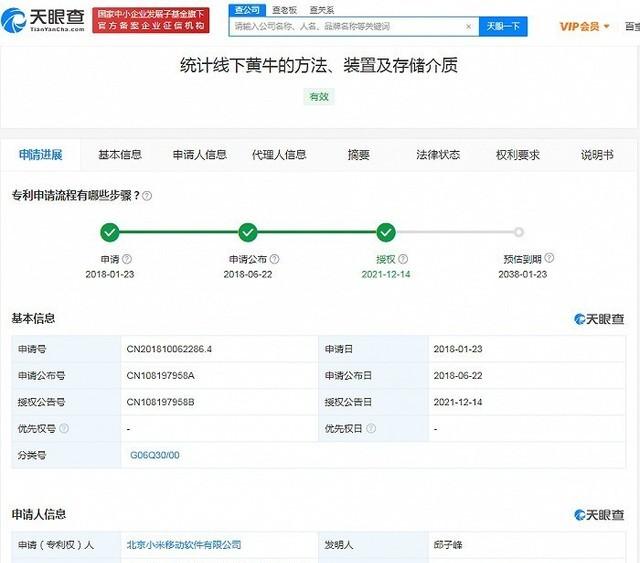Click help icon next to 预估到期 label
This screenshot has width=640, height=563.
(x=549, y=258)
